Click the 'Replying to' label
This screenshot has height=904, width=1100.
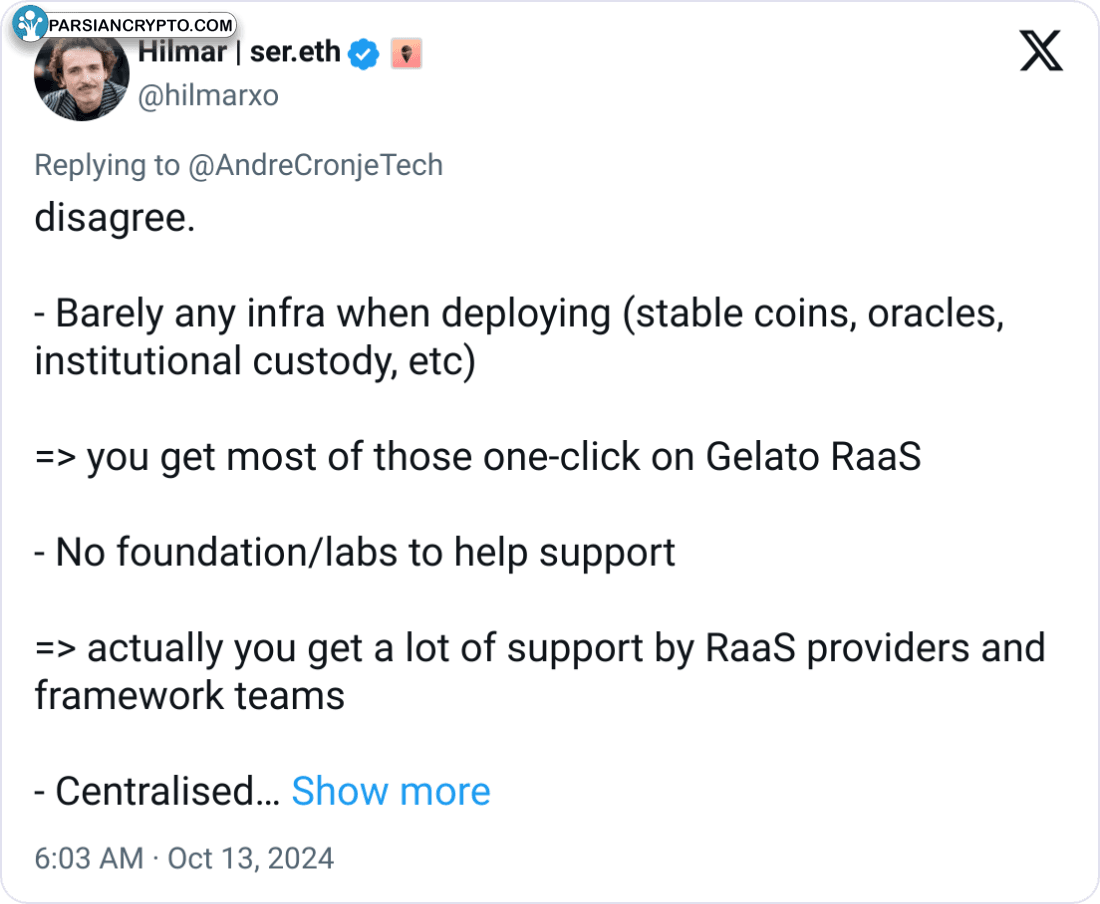[x=106, y=165]
